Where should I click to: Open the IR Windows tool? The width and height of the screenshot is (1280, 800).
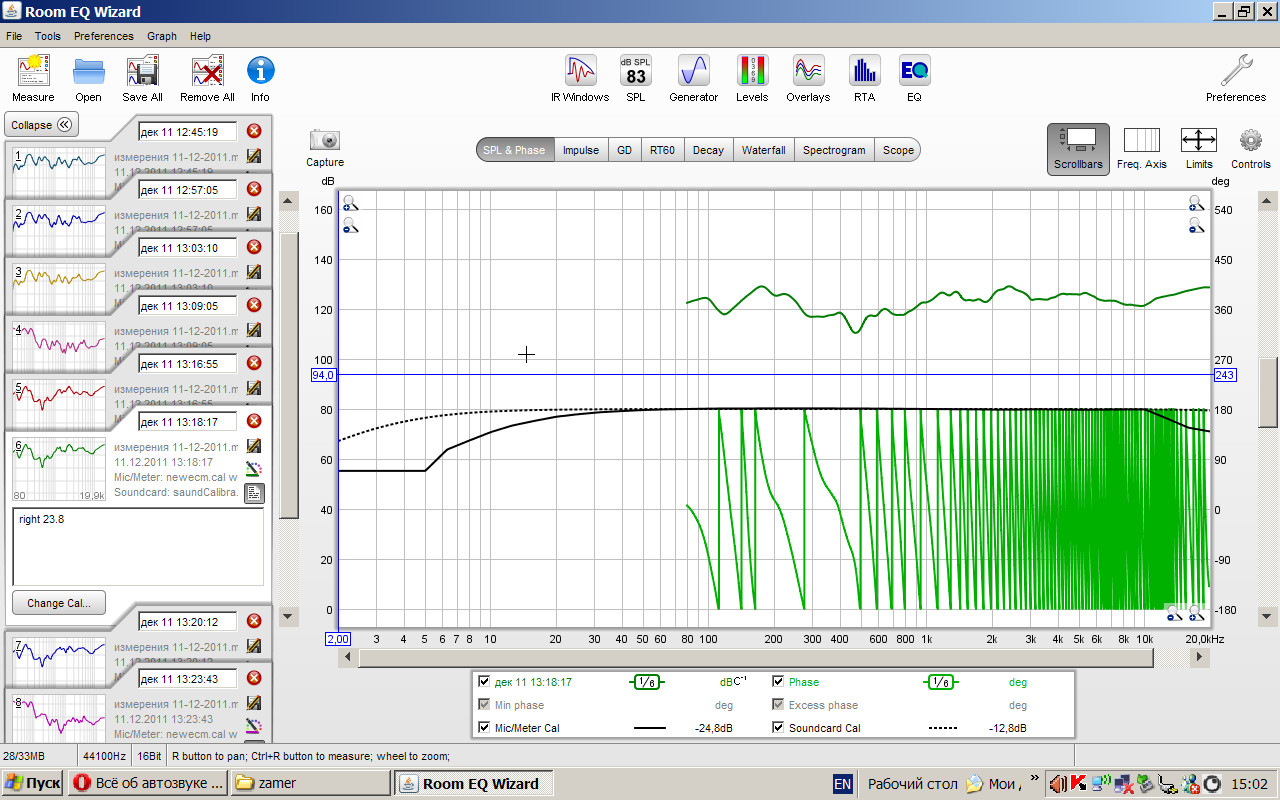point(580,72)
